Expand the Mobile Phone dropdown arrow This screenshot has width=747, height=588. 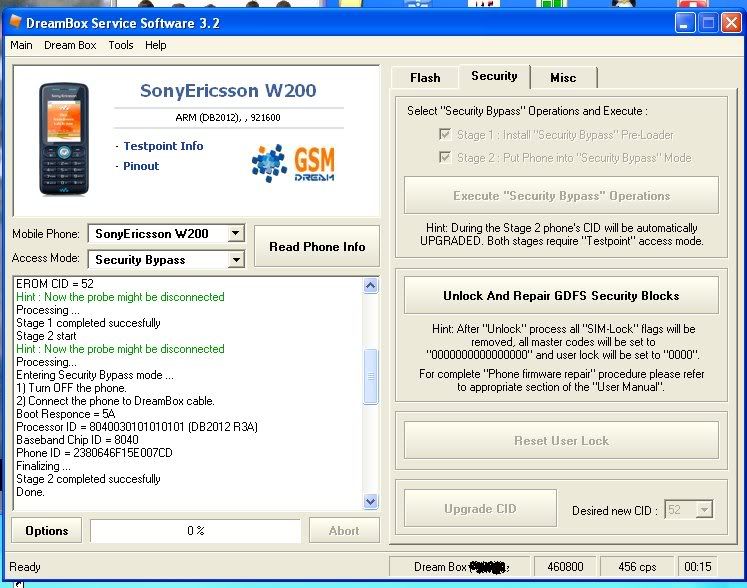[x=235, y=233]
